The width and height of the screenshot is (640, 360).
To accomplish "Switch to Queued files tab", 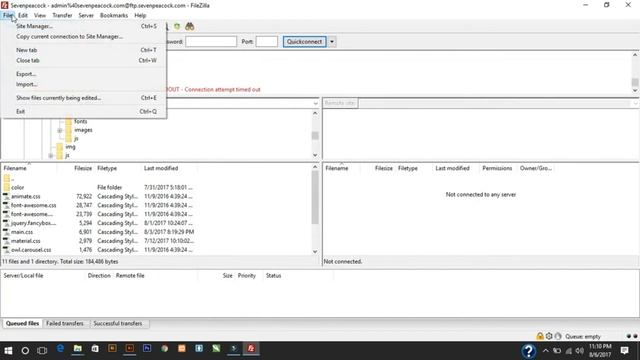I will 22,323.
